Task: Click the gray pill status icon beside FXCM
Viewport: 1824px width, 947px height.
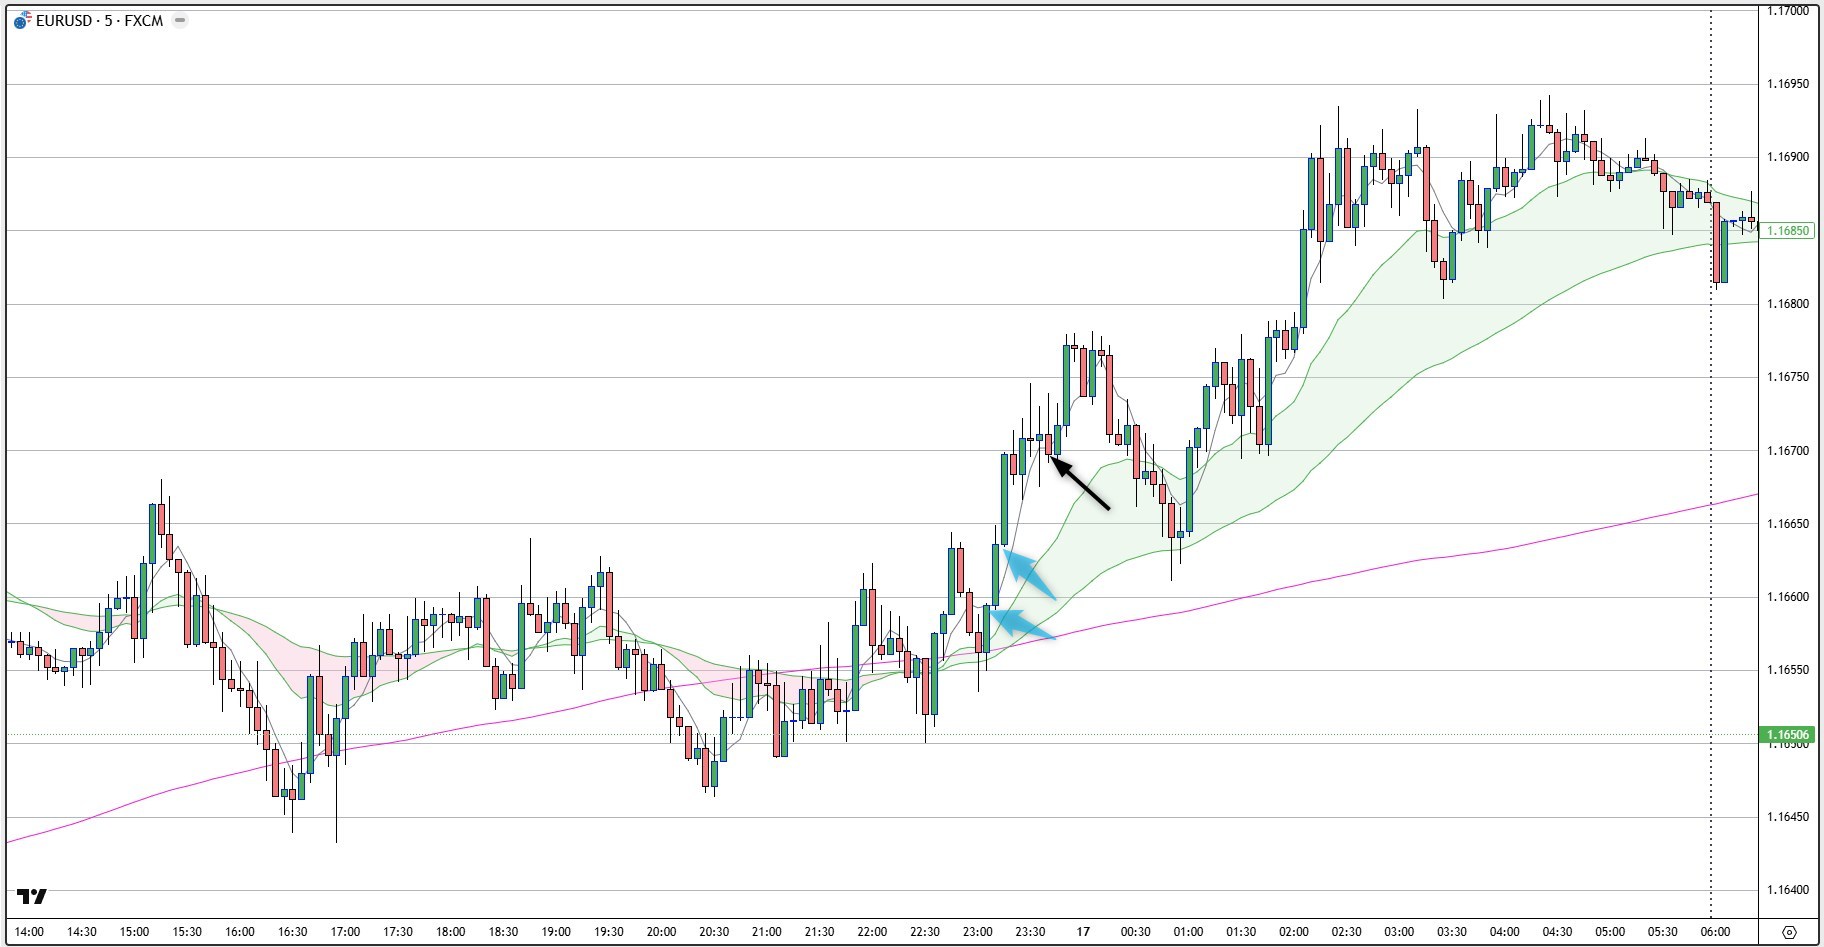Action: 180,21
